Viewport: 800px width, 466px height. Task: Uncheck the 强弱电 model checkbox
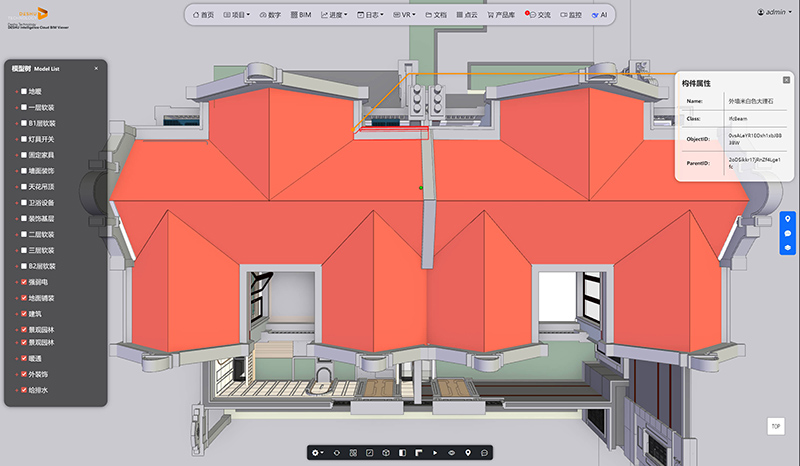click(23, 282)
